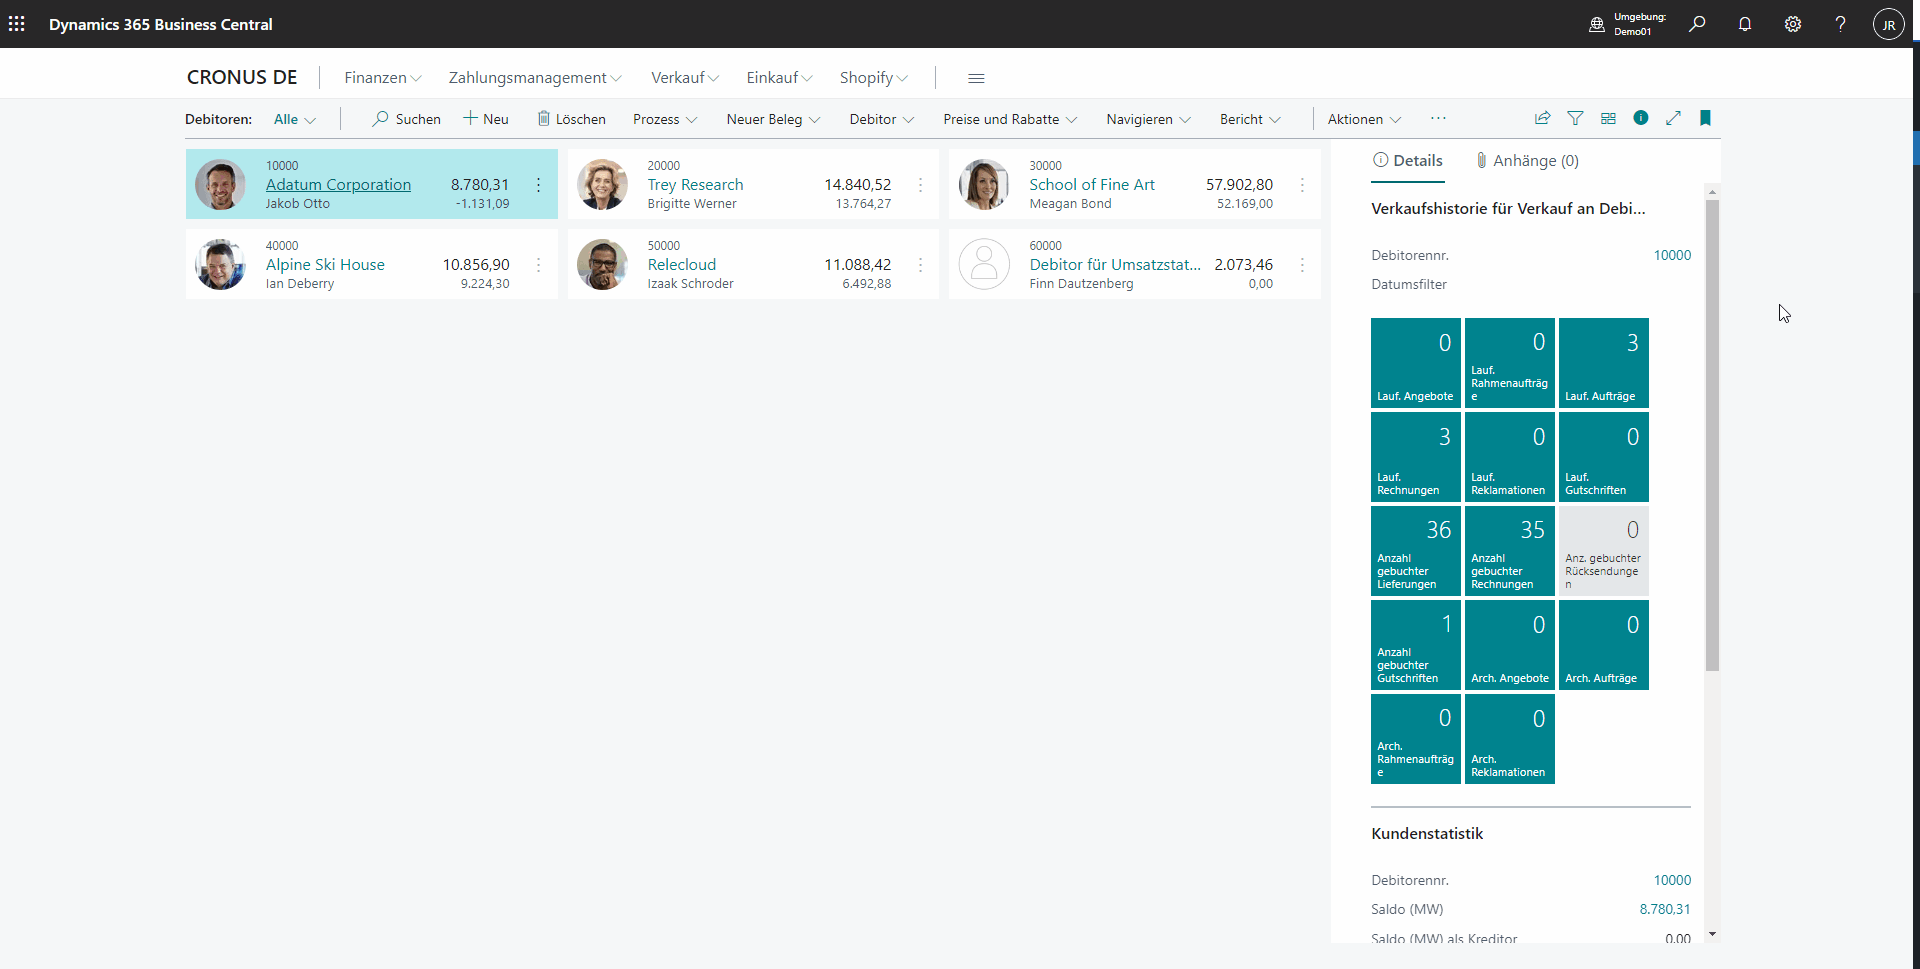Viewport: 1920px width, 969px height.
Task: Expand the Verkauf menu
Action: 685,78
